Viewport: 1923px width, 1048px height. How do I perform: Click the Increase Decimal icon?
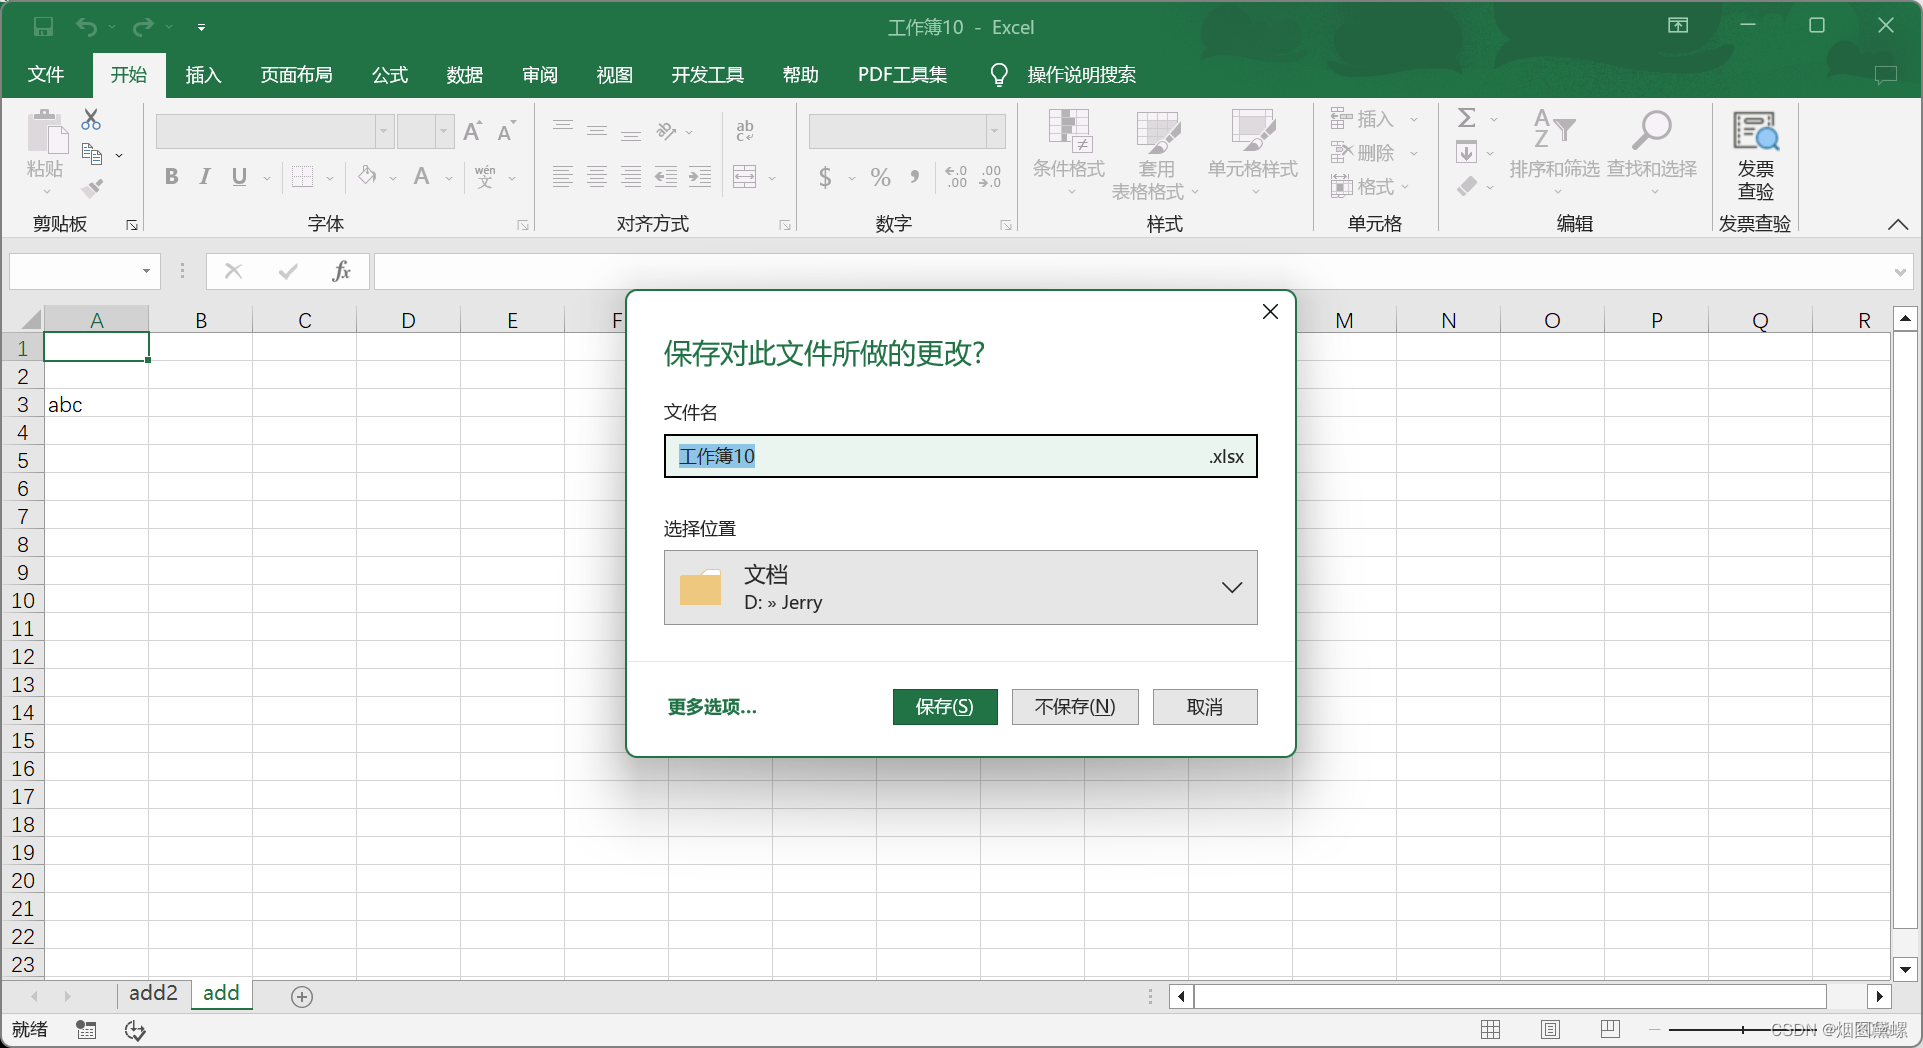pos(956,177)
